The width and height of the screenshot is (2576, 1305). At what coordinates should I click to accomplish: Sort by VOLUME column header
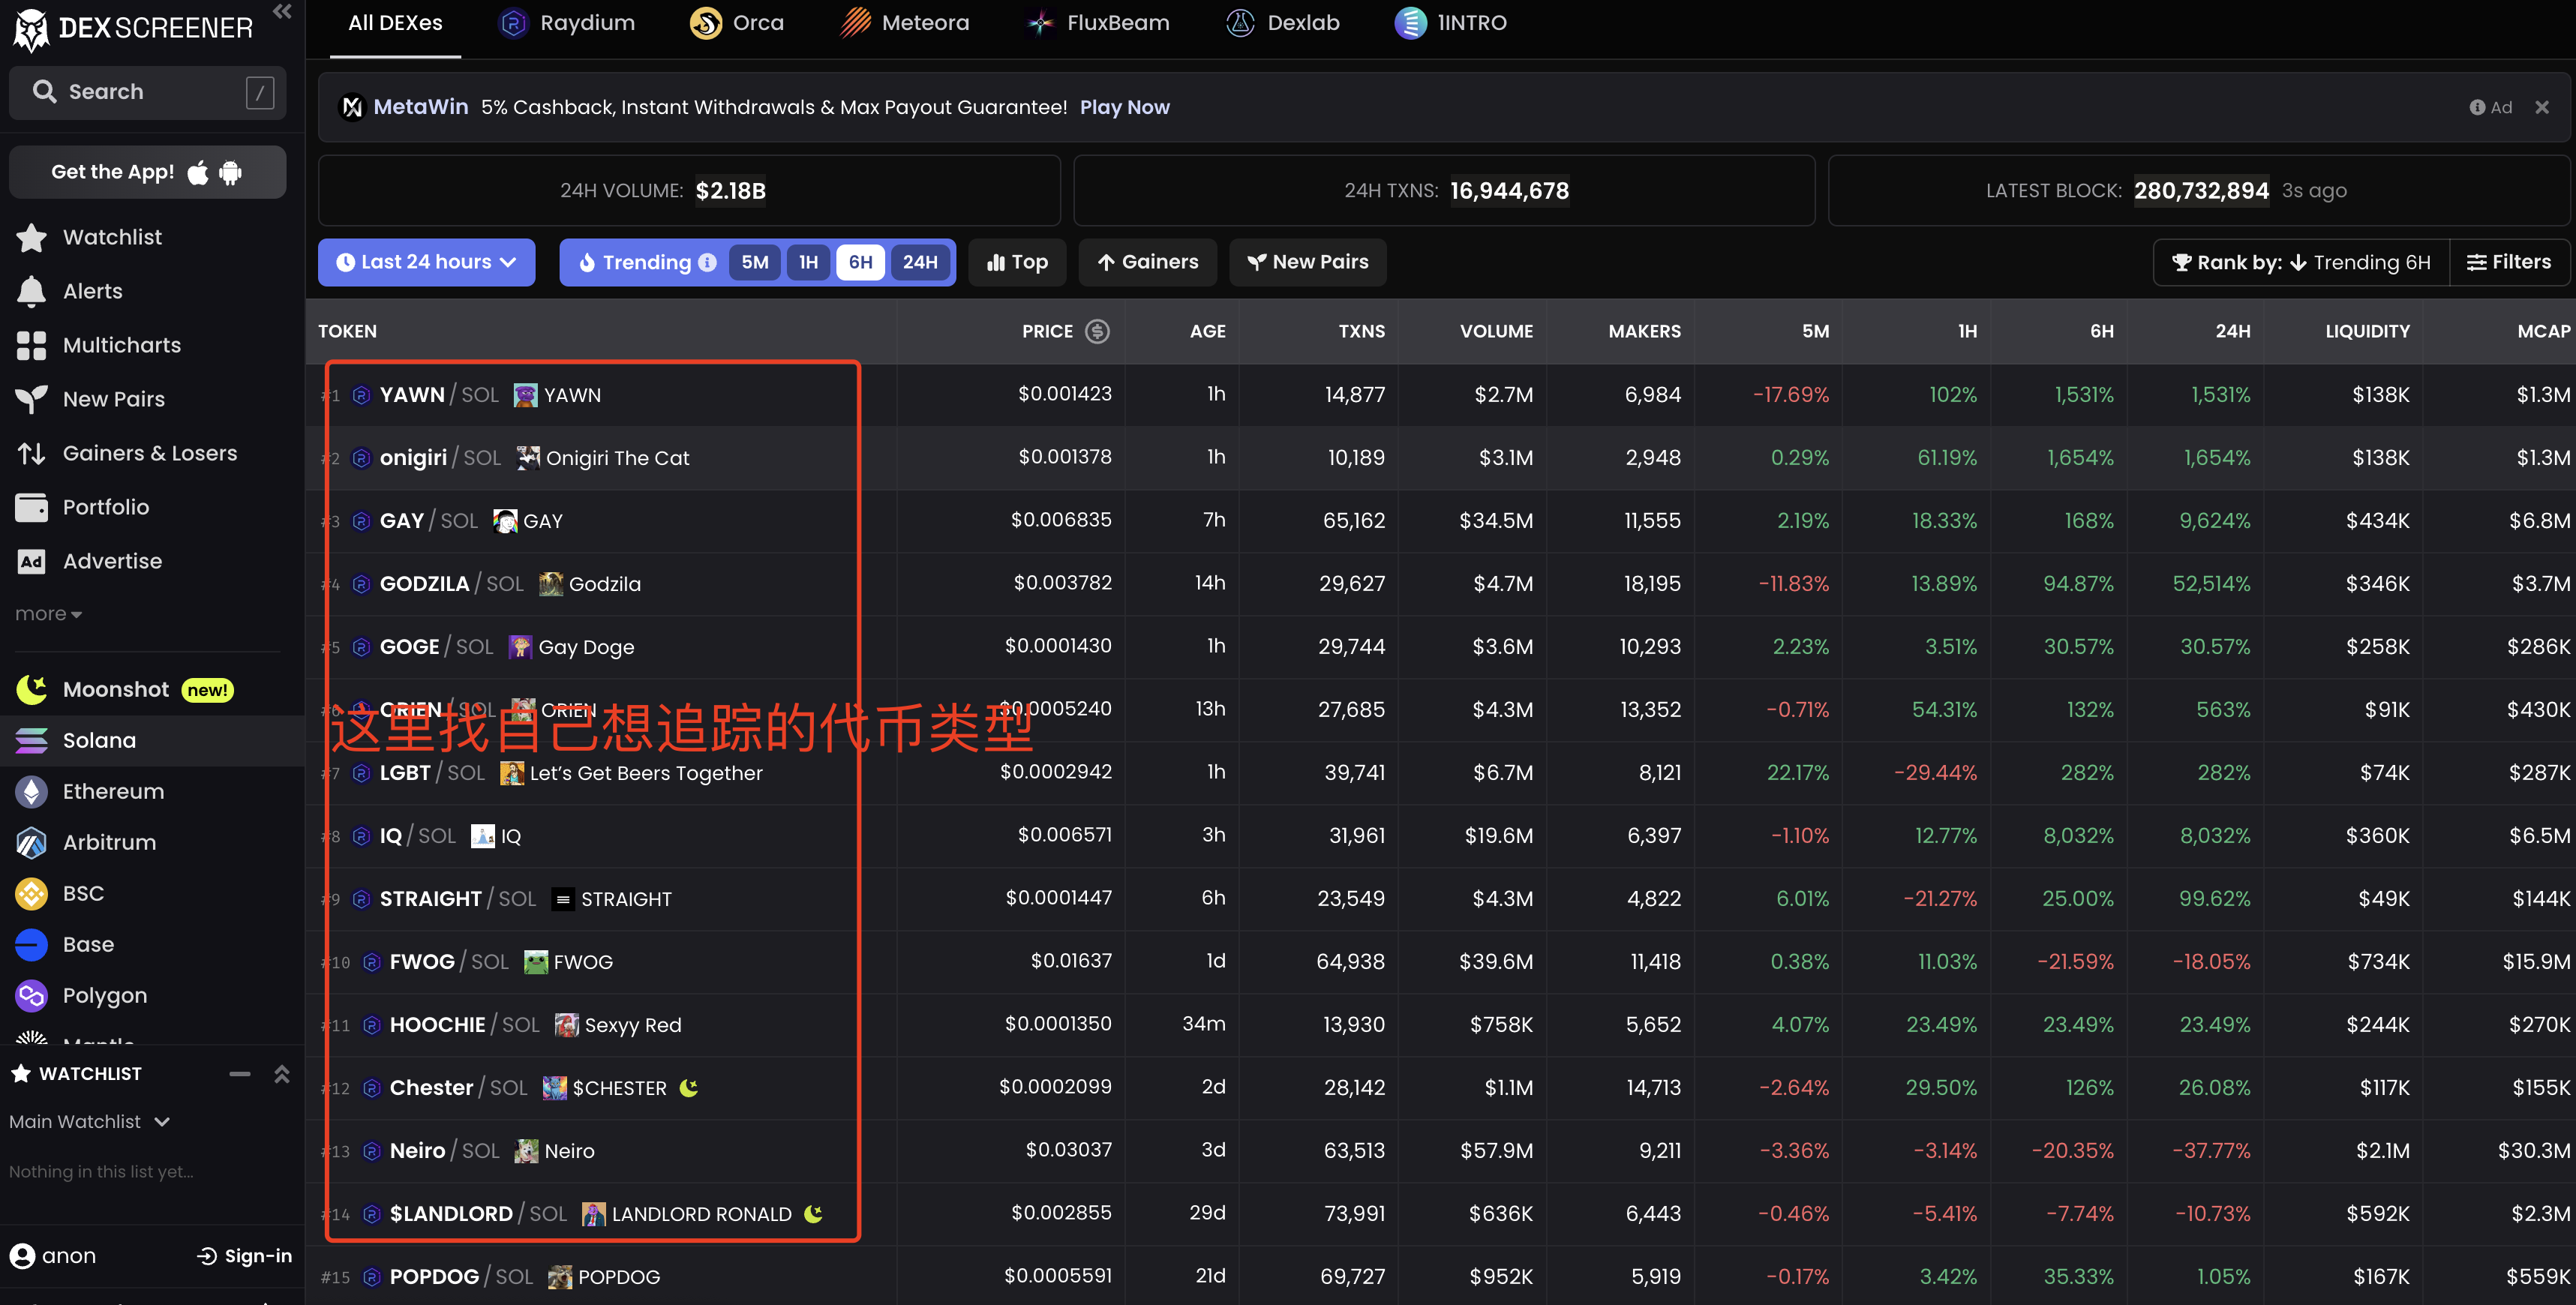(1496, 331)
